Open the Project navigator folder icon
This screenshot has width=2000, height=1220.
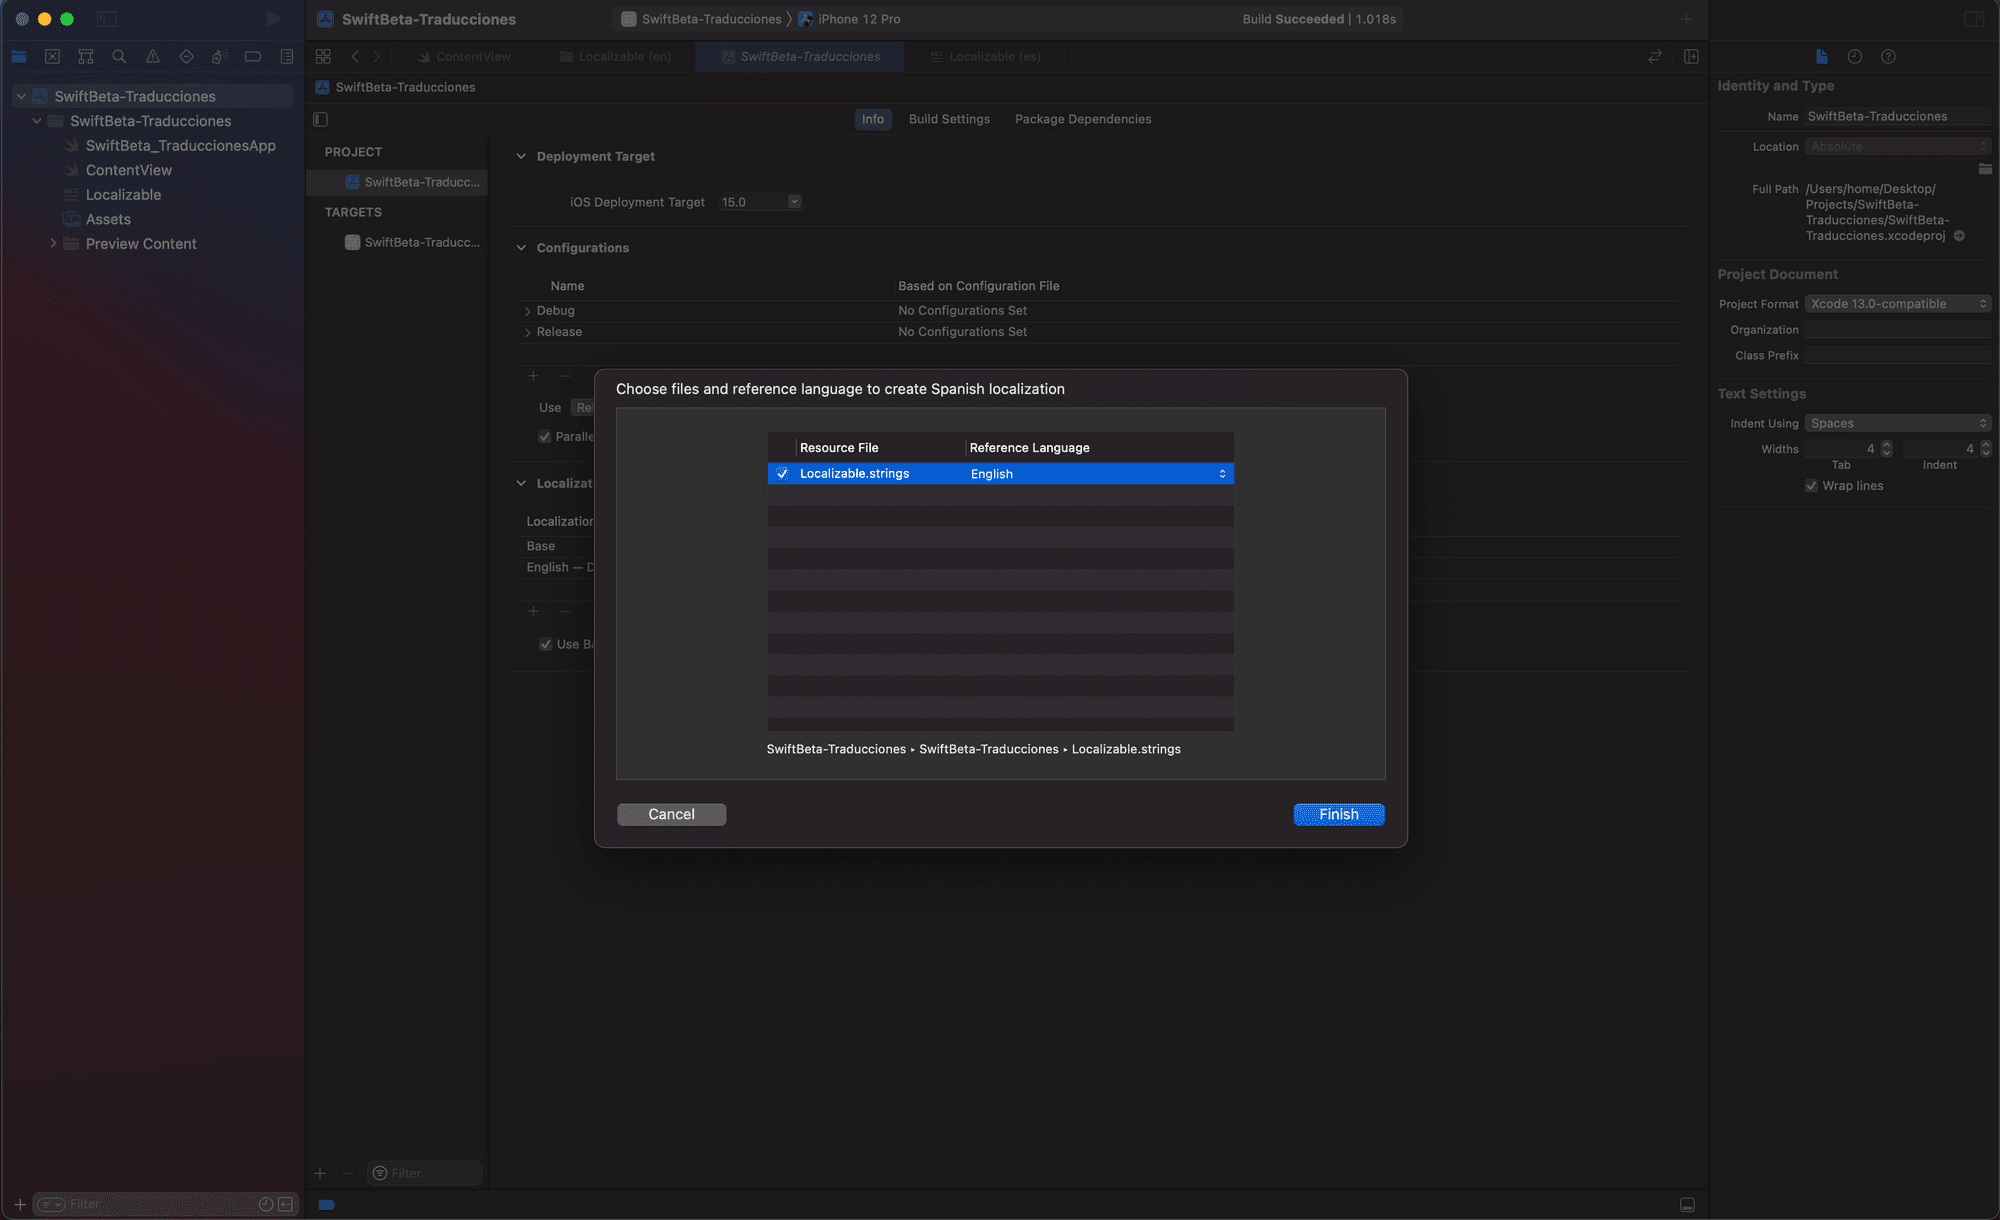tap(19, 57)
